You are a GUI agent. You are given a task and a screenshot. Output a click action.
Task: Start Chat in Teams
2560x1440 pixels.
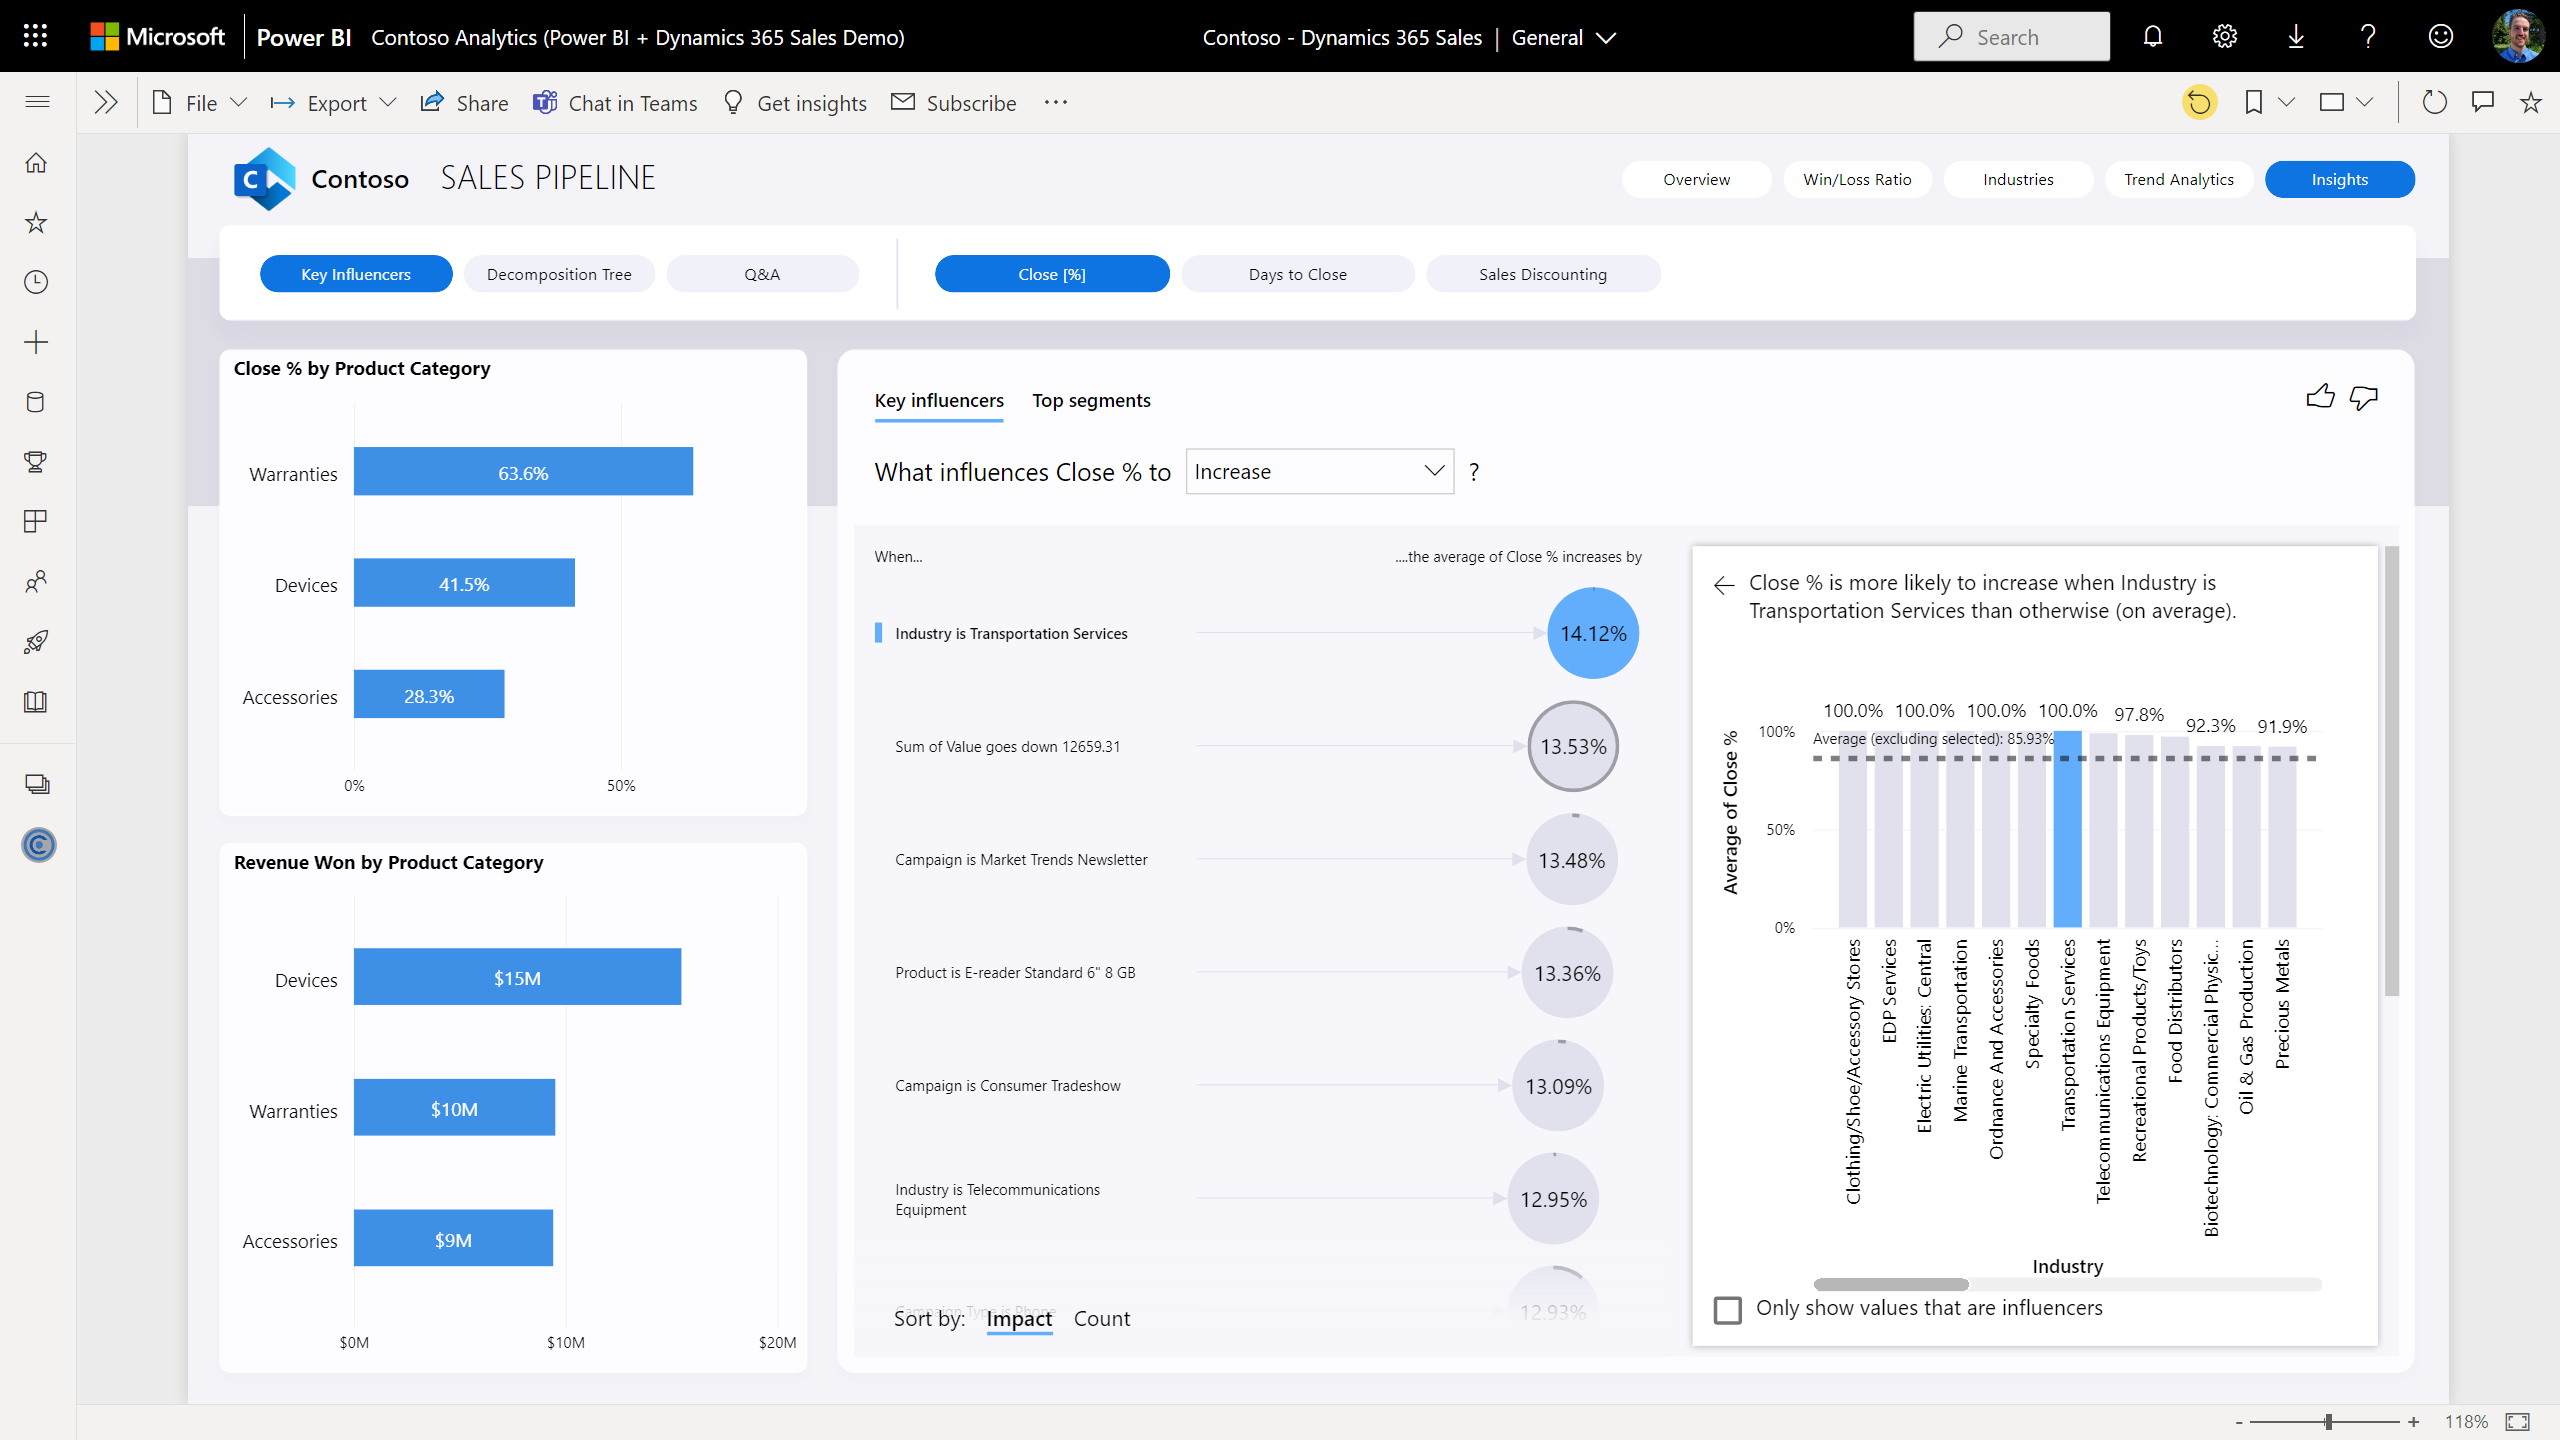coord(616,102)
